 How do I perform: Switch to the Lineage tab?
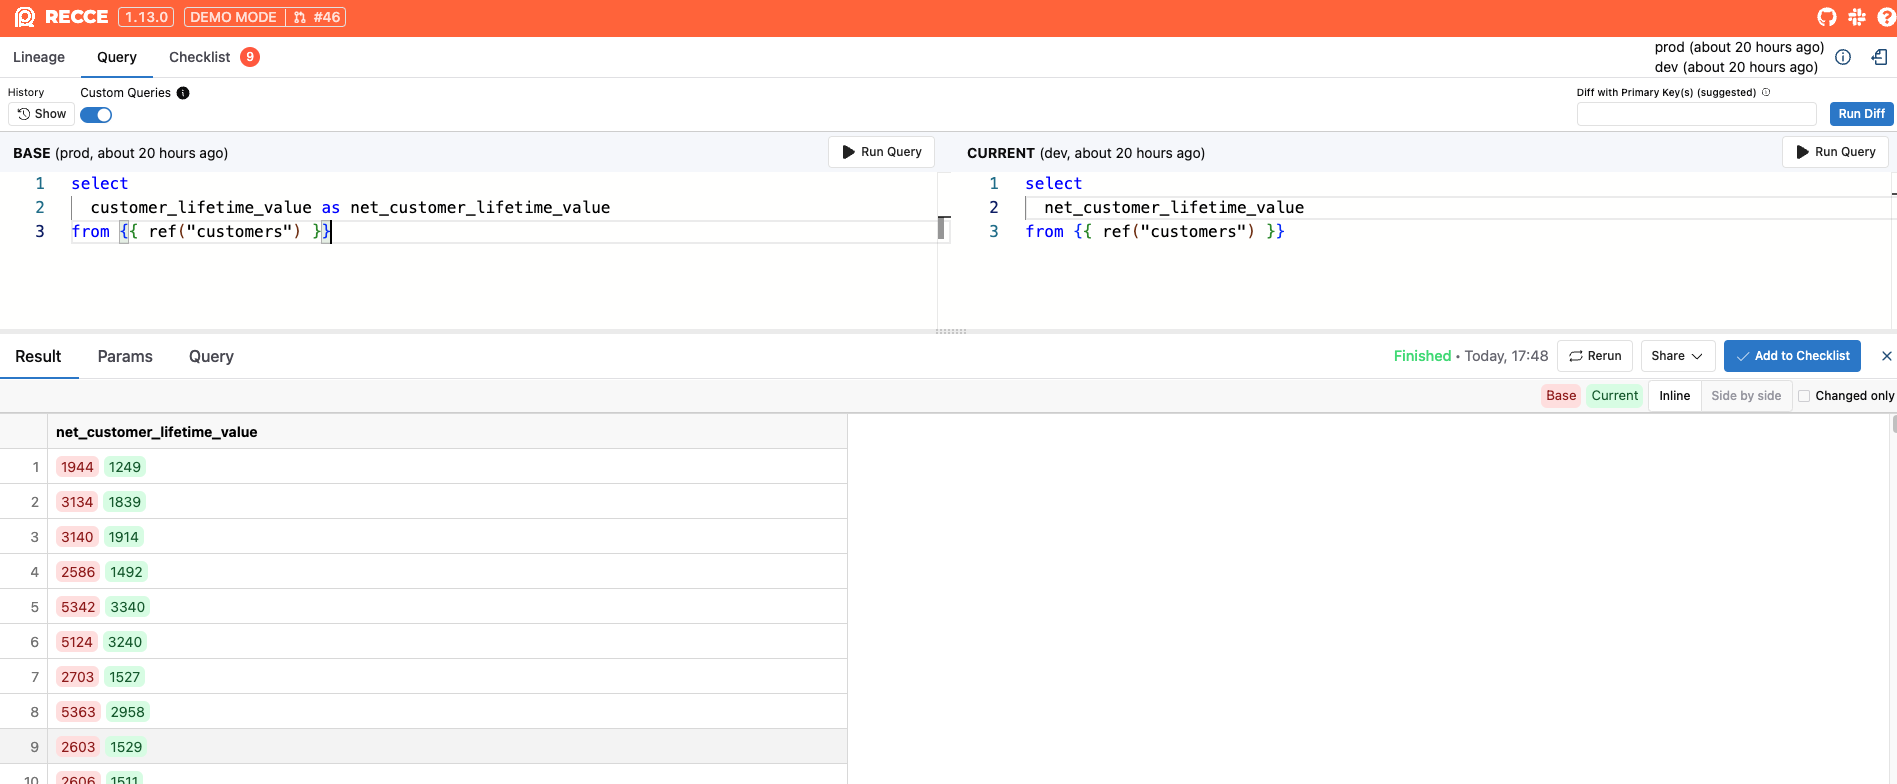(39, 57)
